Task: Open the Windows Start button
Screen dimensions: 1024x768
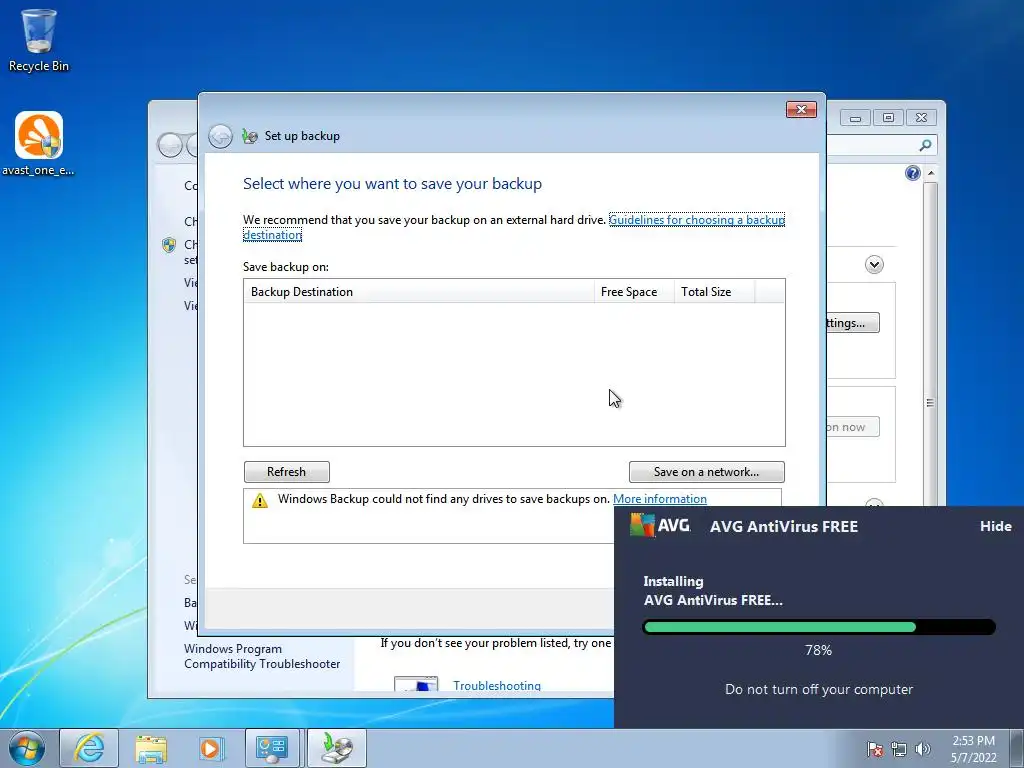Action: 26,748
